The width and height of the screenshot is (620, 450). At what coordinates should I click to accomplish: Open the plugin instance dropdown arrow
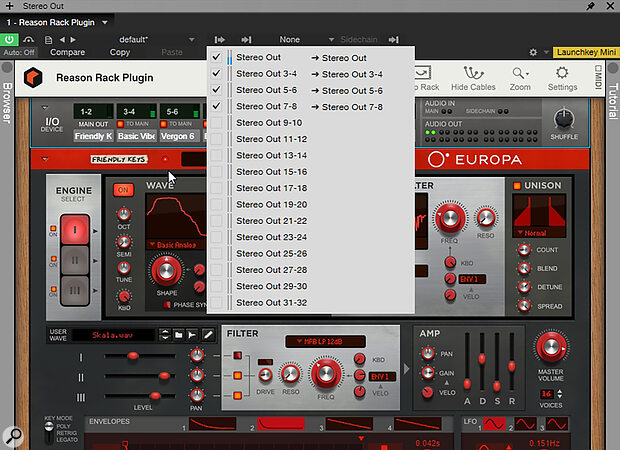[105, 23]
